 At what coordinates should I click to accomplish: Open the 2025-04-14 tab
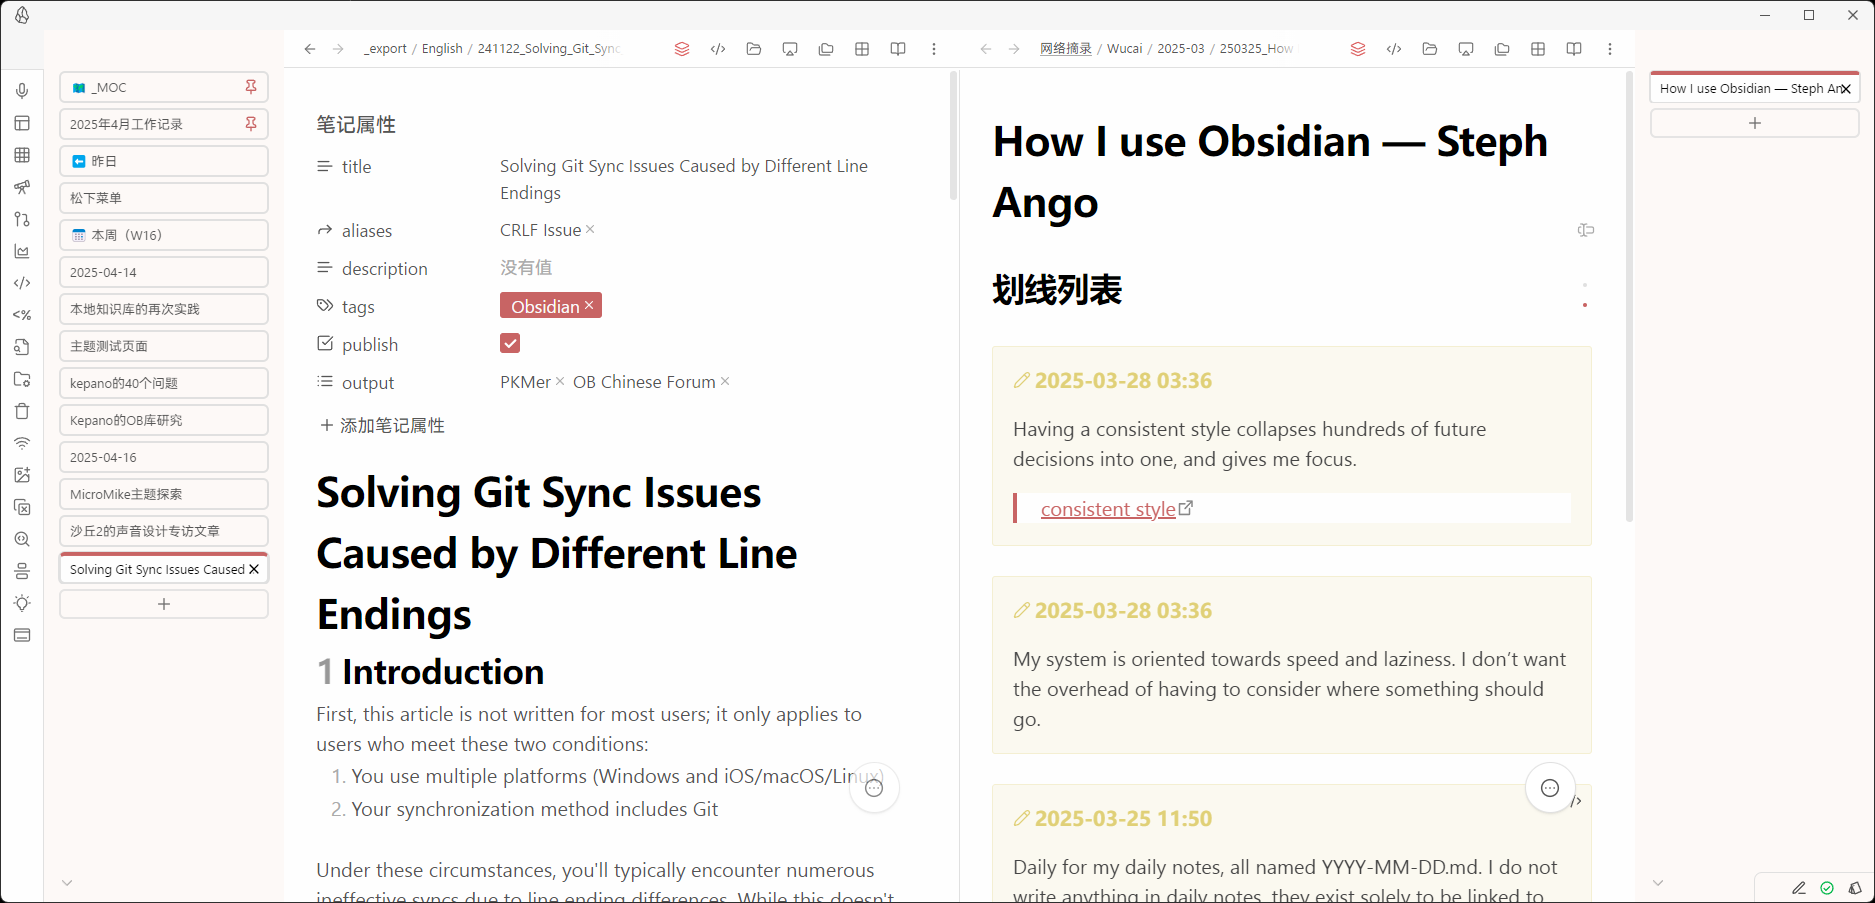coord(164,272)
